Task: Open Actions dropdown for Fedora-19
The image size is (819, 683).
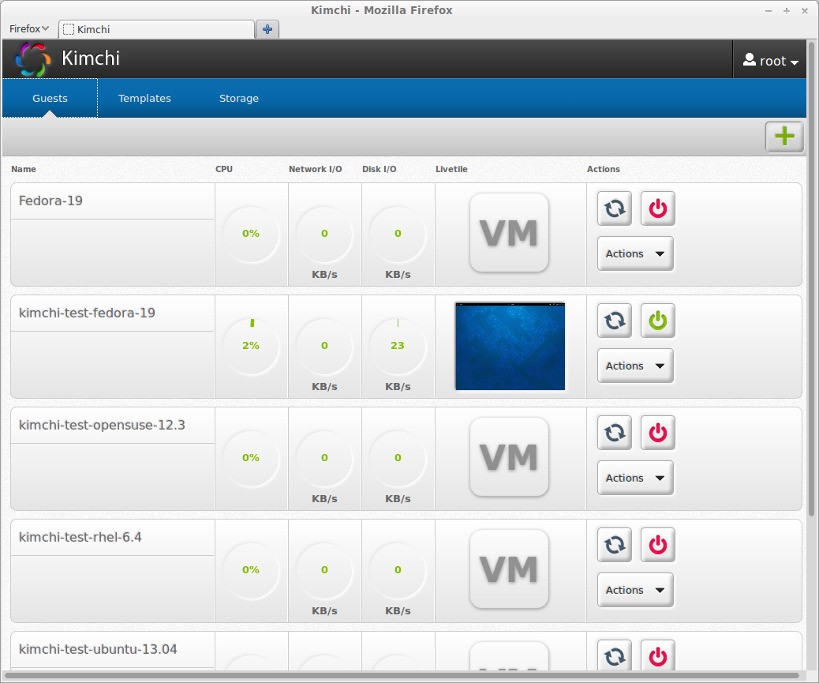Action: [635, 254]
